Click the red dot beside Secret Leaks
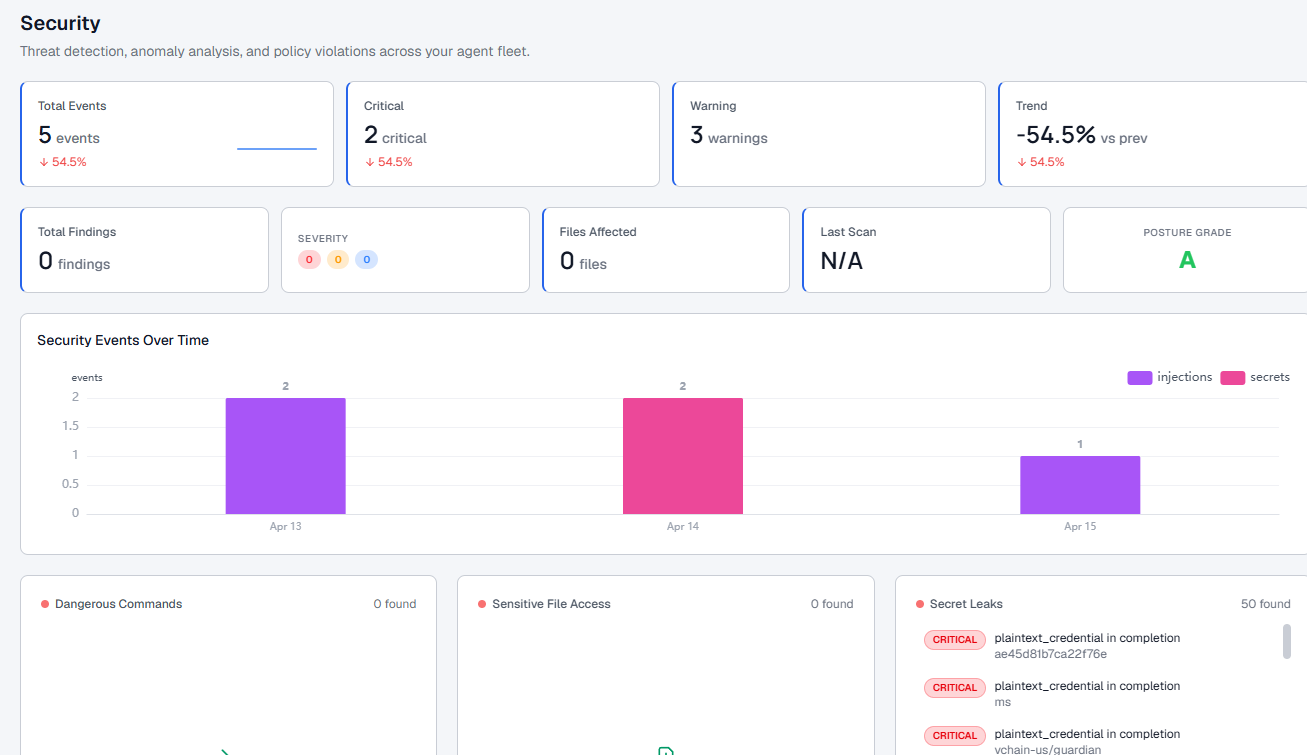This screenshot has width=1307, height=755. coord(920,604)
